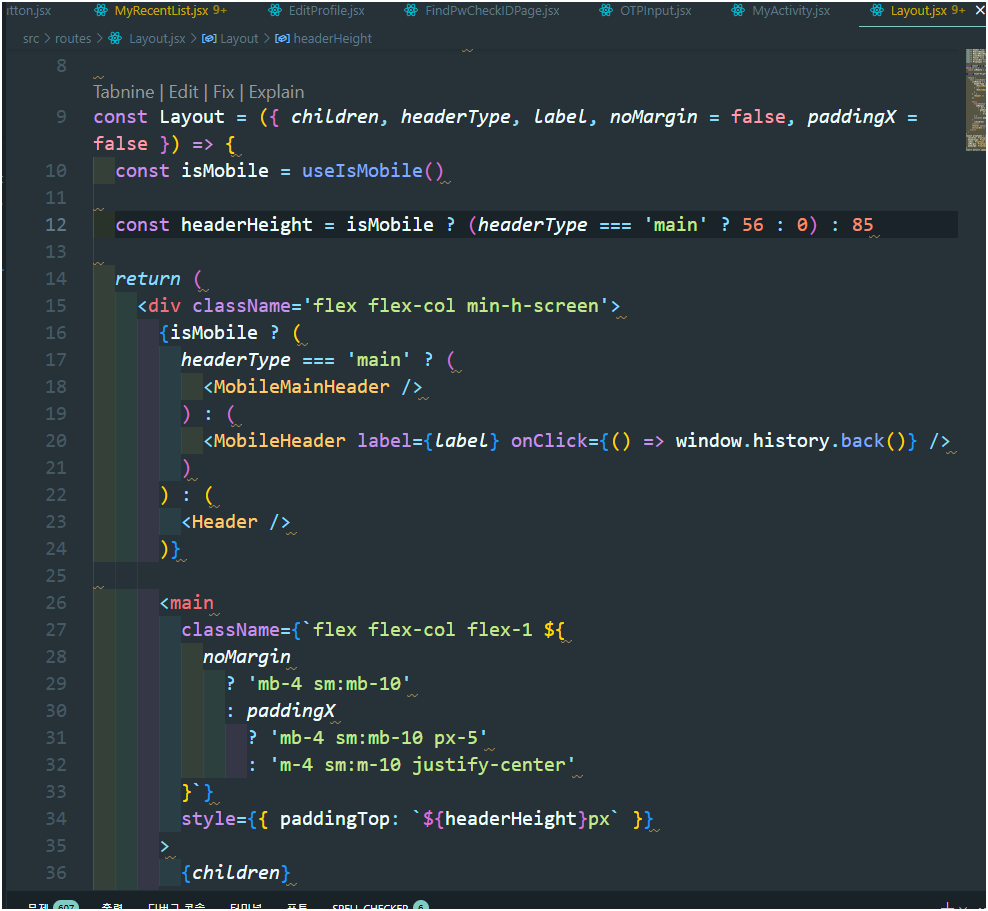Click the Explain code lens action
This screenshot has height=911, width=988.
click(276, 92)
